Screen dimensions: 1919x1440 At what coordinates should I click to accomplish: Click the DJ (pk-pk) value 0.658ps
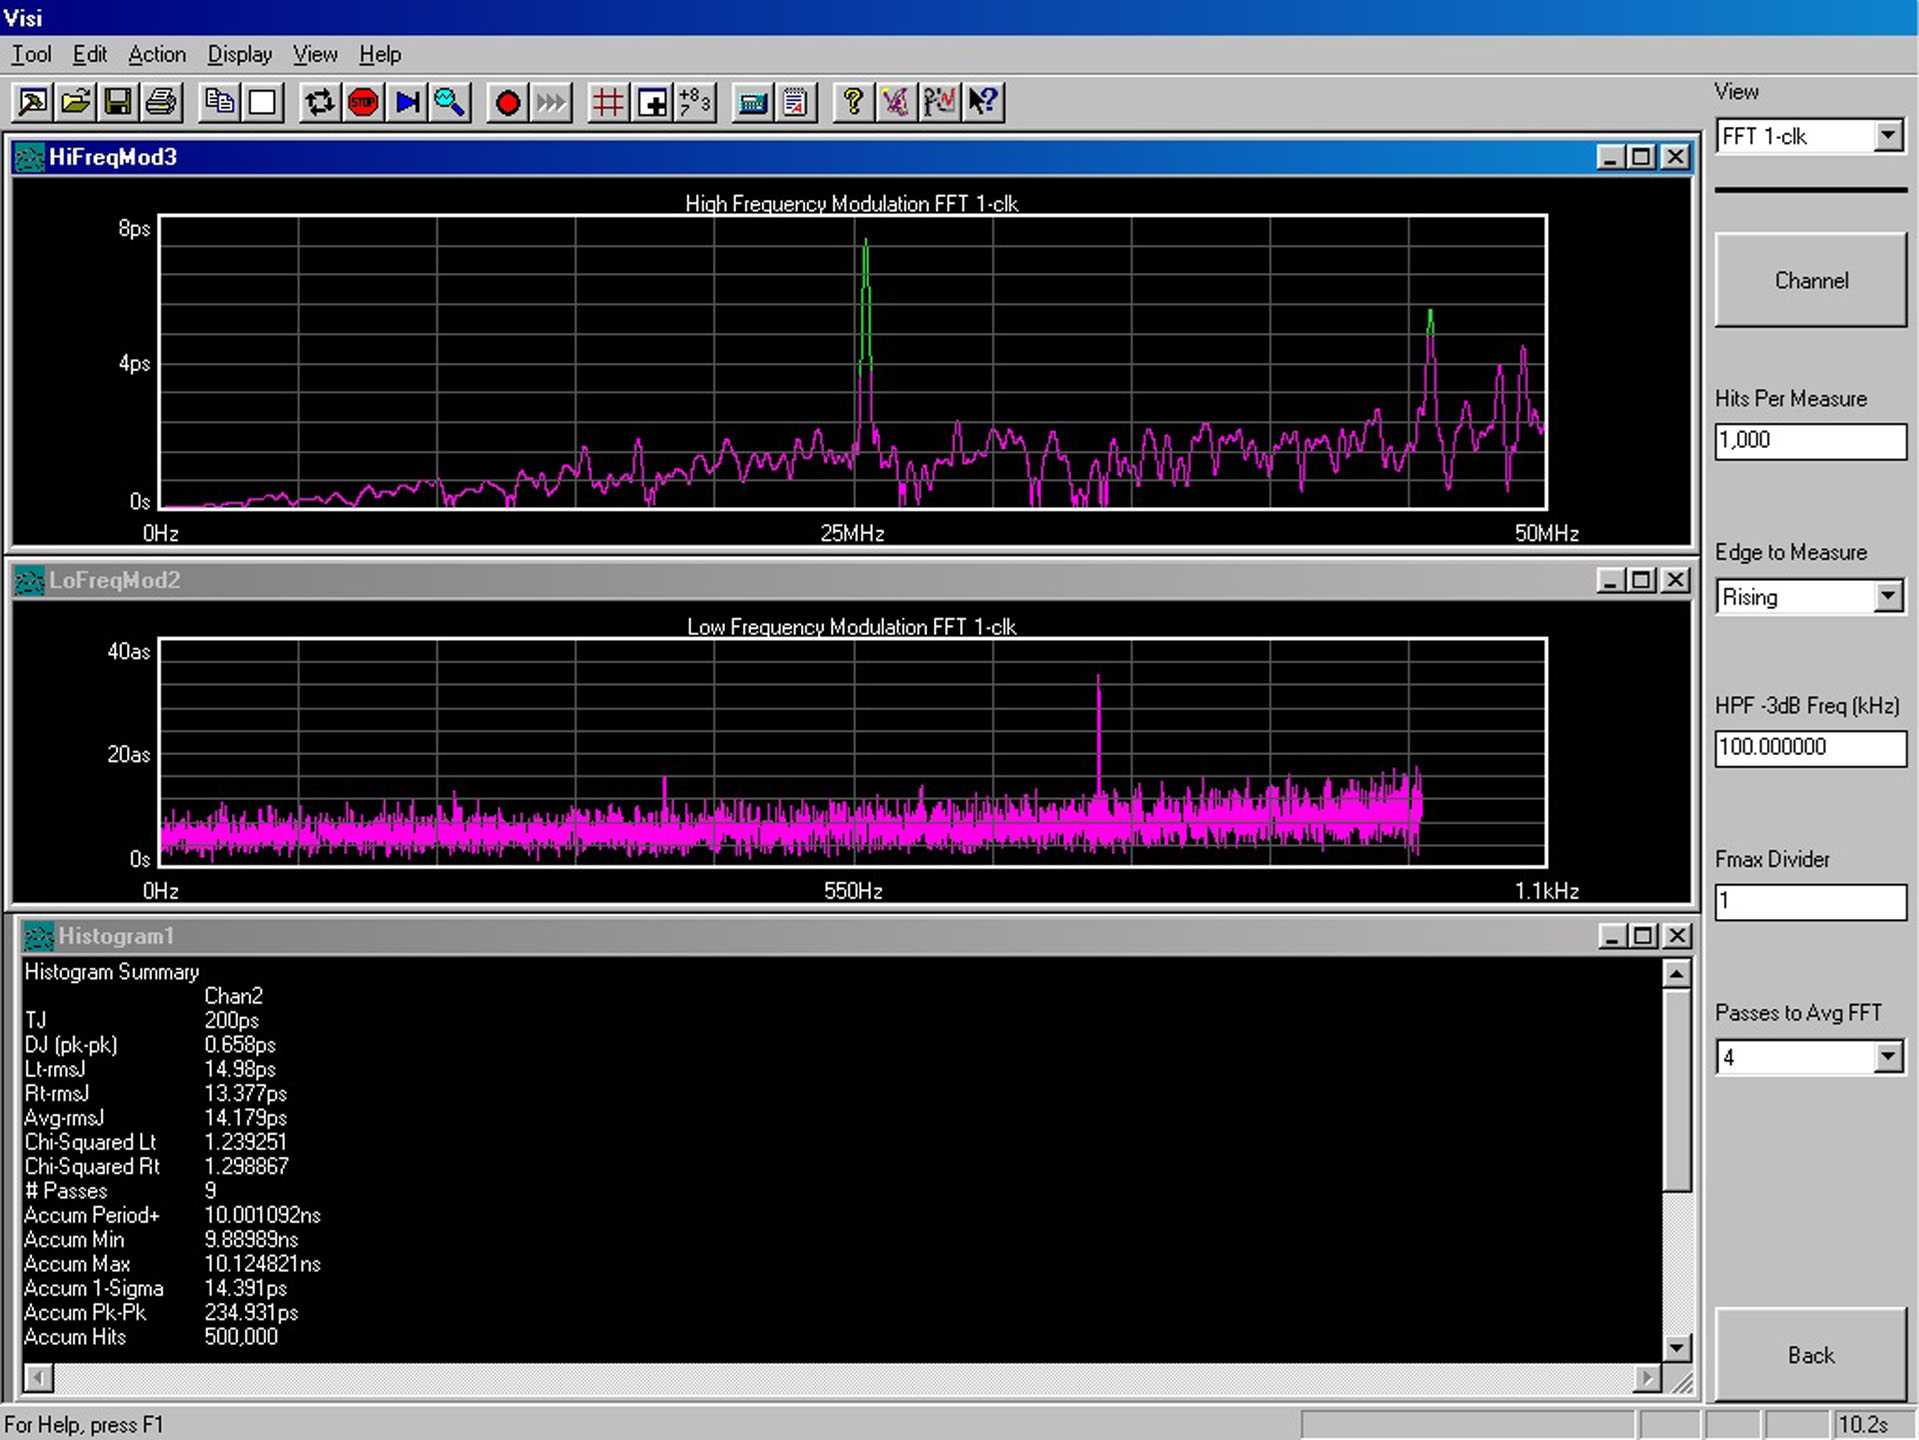point(240,1045)
